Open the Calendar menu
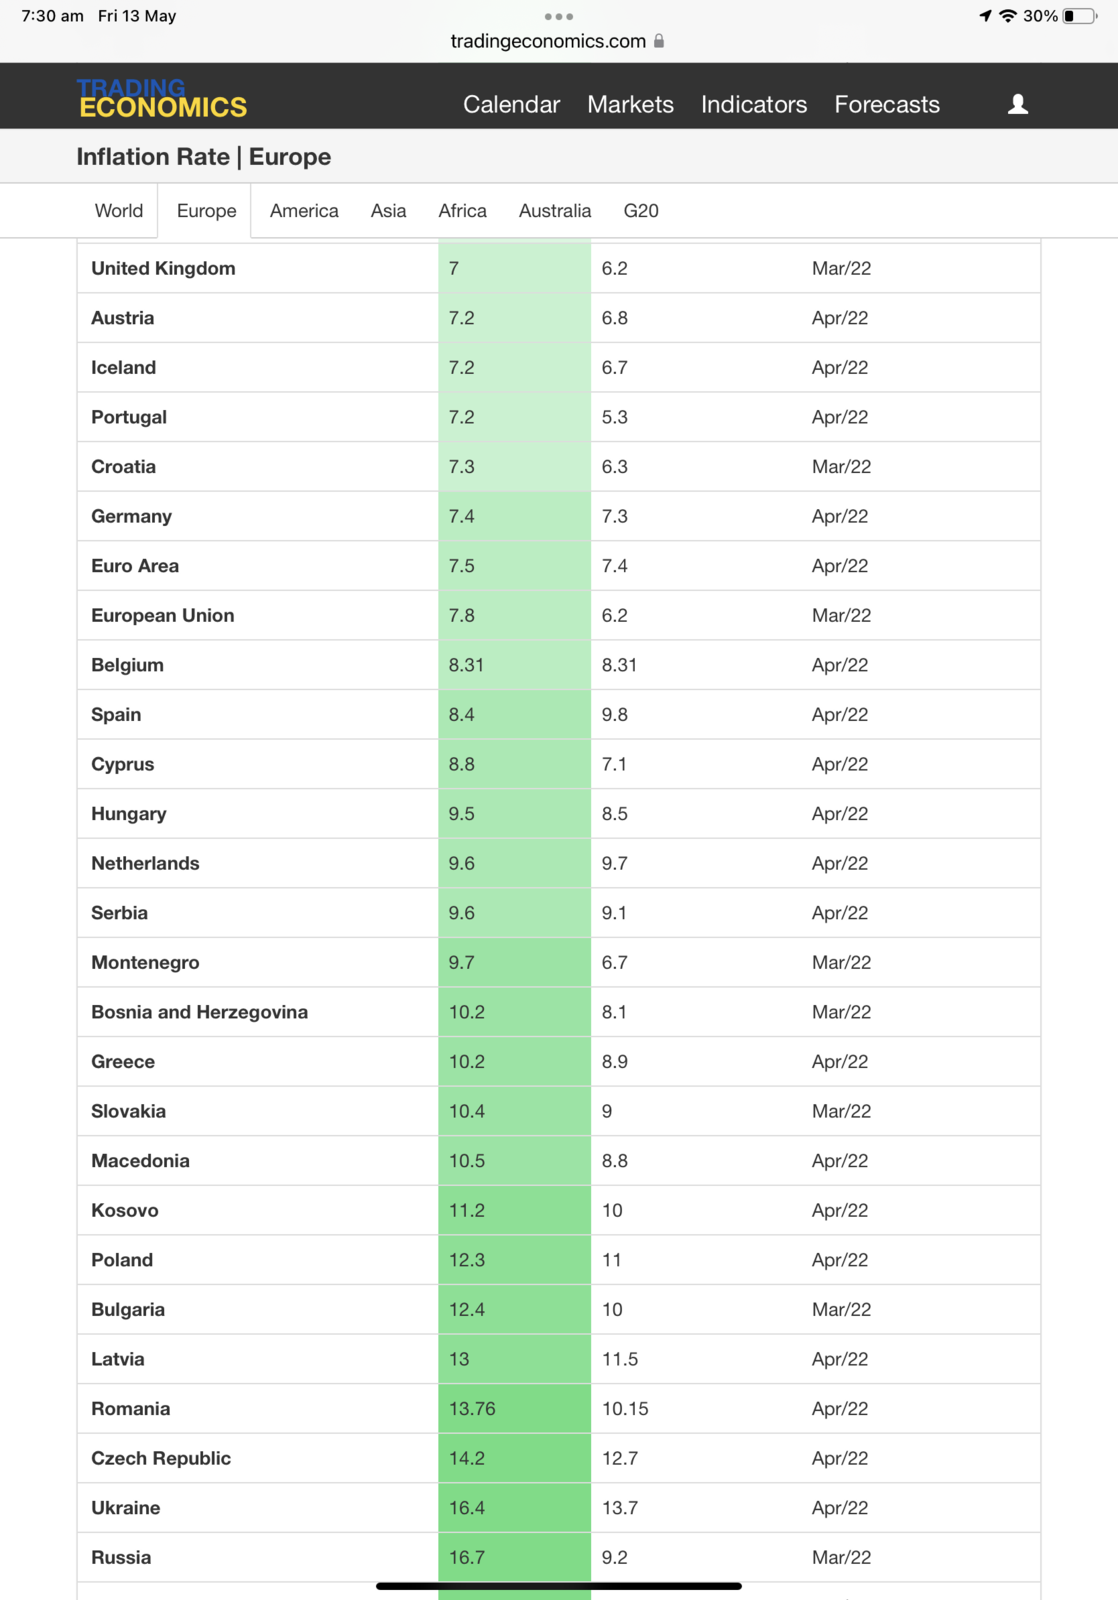1118x1600 pixels. 511,104
